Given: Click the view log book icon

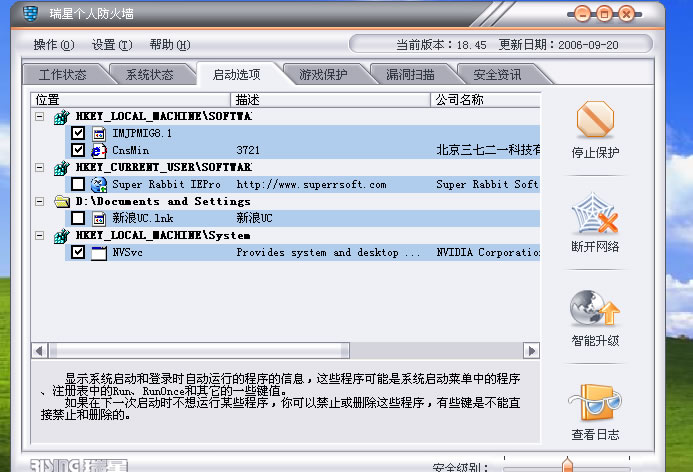Looking at the screenshot, I should coord(595,402).
